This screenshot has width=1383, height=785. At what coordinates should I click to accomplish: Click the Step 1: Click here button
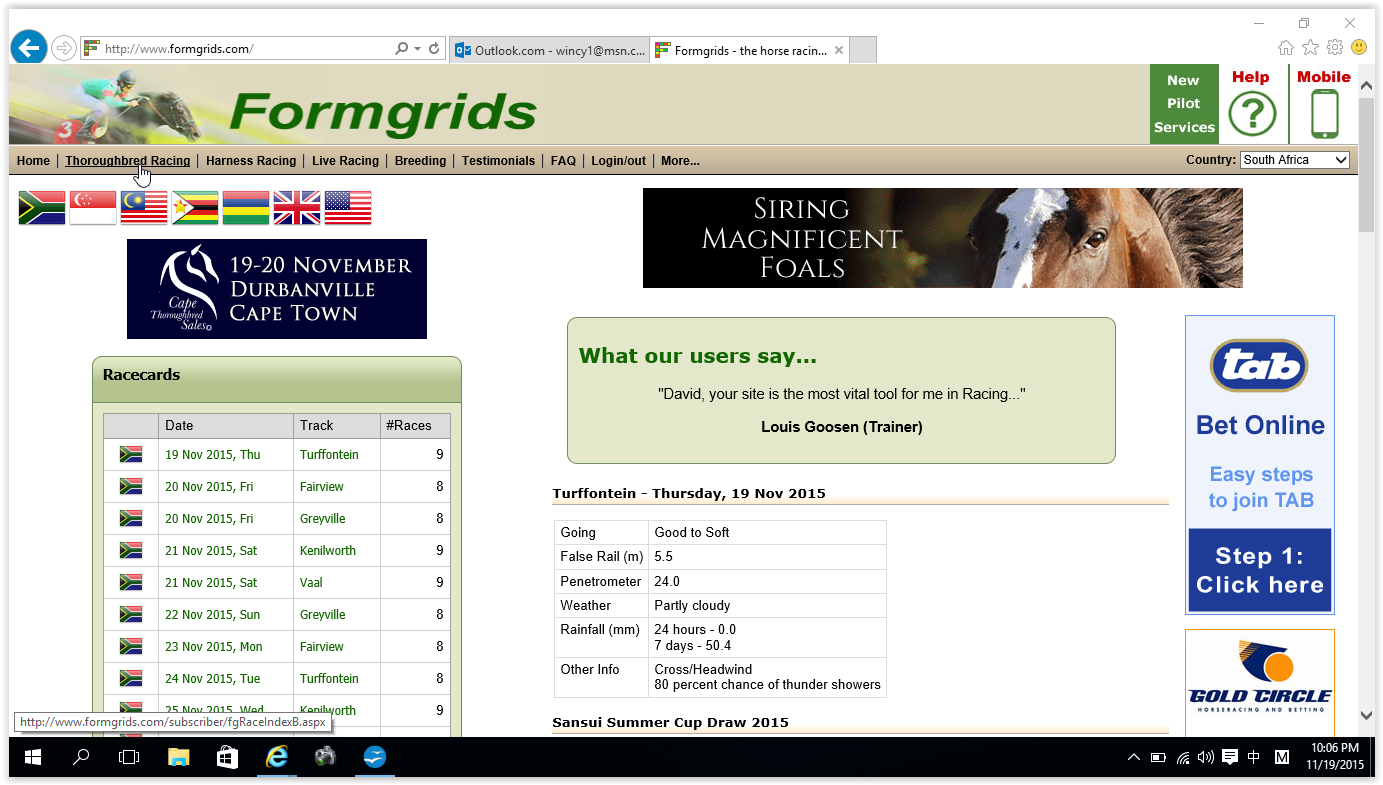coord(1260,570)
